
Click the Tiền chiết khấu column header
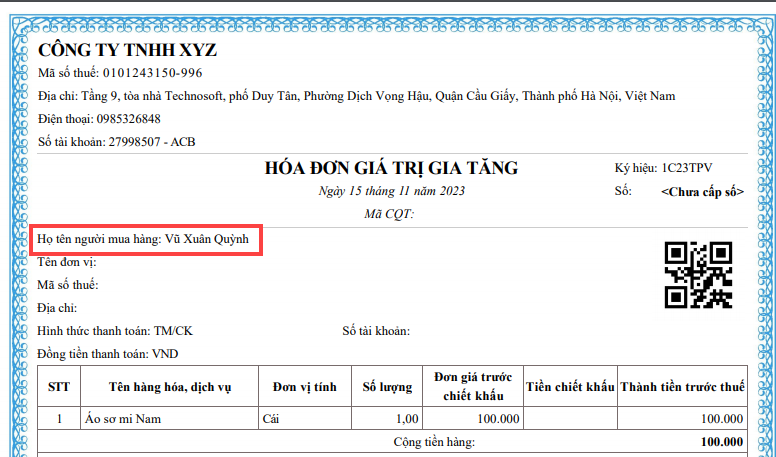[571, 387]
